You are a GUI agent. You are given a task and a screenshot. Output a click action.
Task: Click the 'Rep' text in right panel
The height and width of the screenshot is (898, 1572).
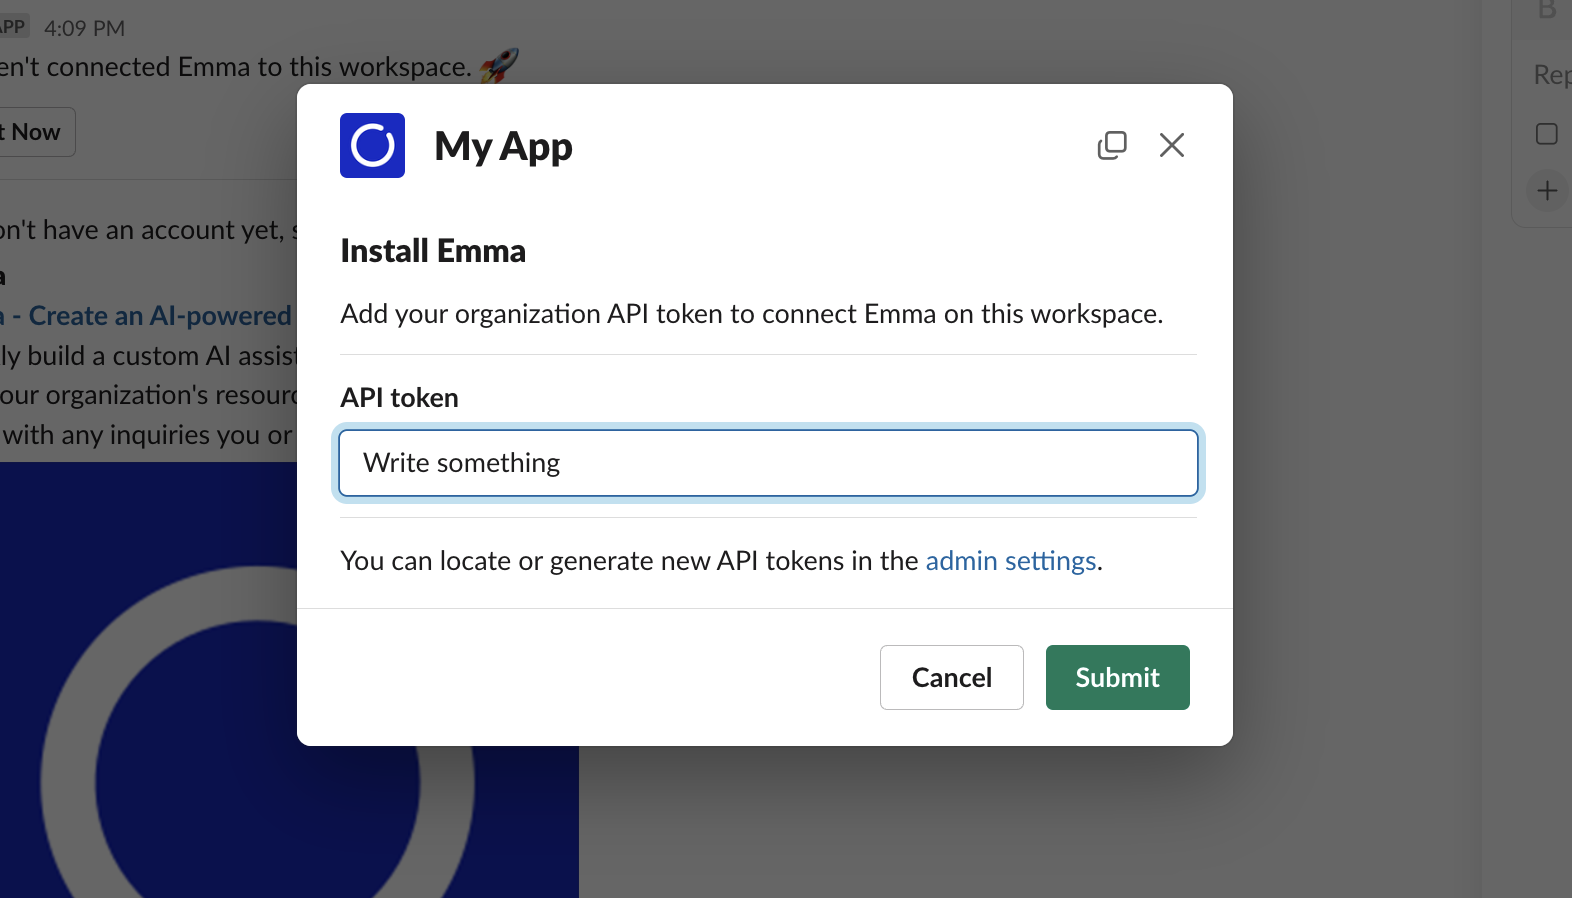point(1551,75)
